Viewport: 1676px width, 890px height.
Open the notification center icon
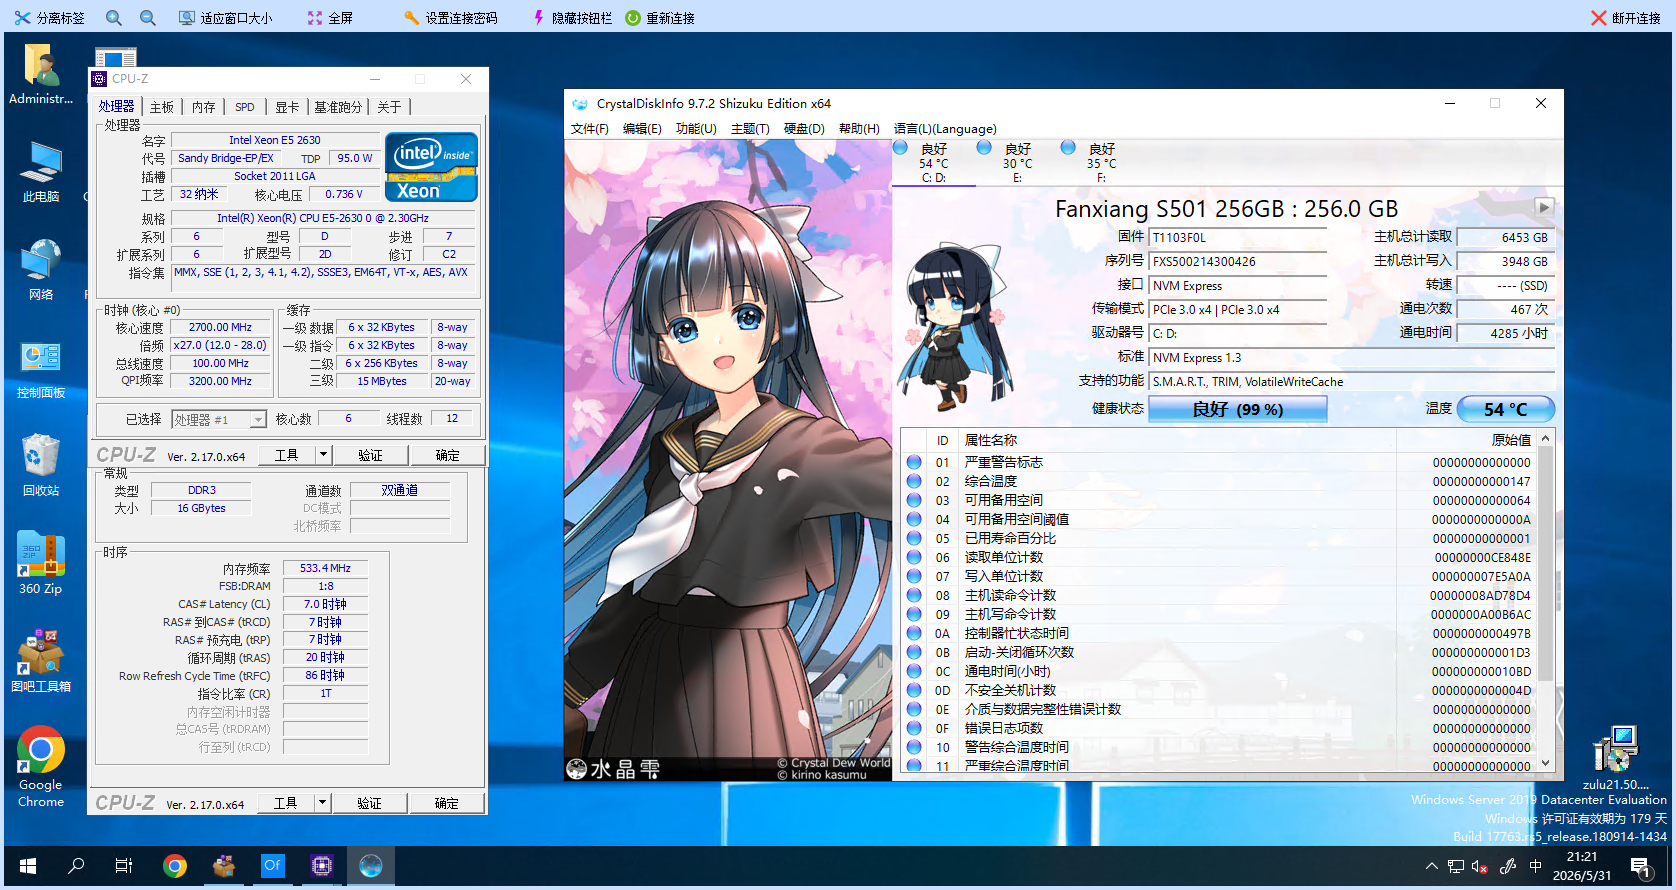click(x=1640, y=867)
